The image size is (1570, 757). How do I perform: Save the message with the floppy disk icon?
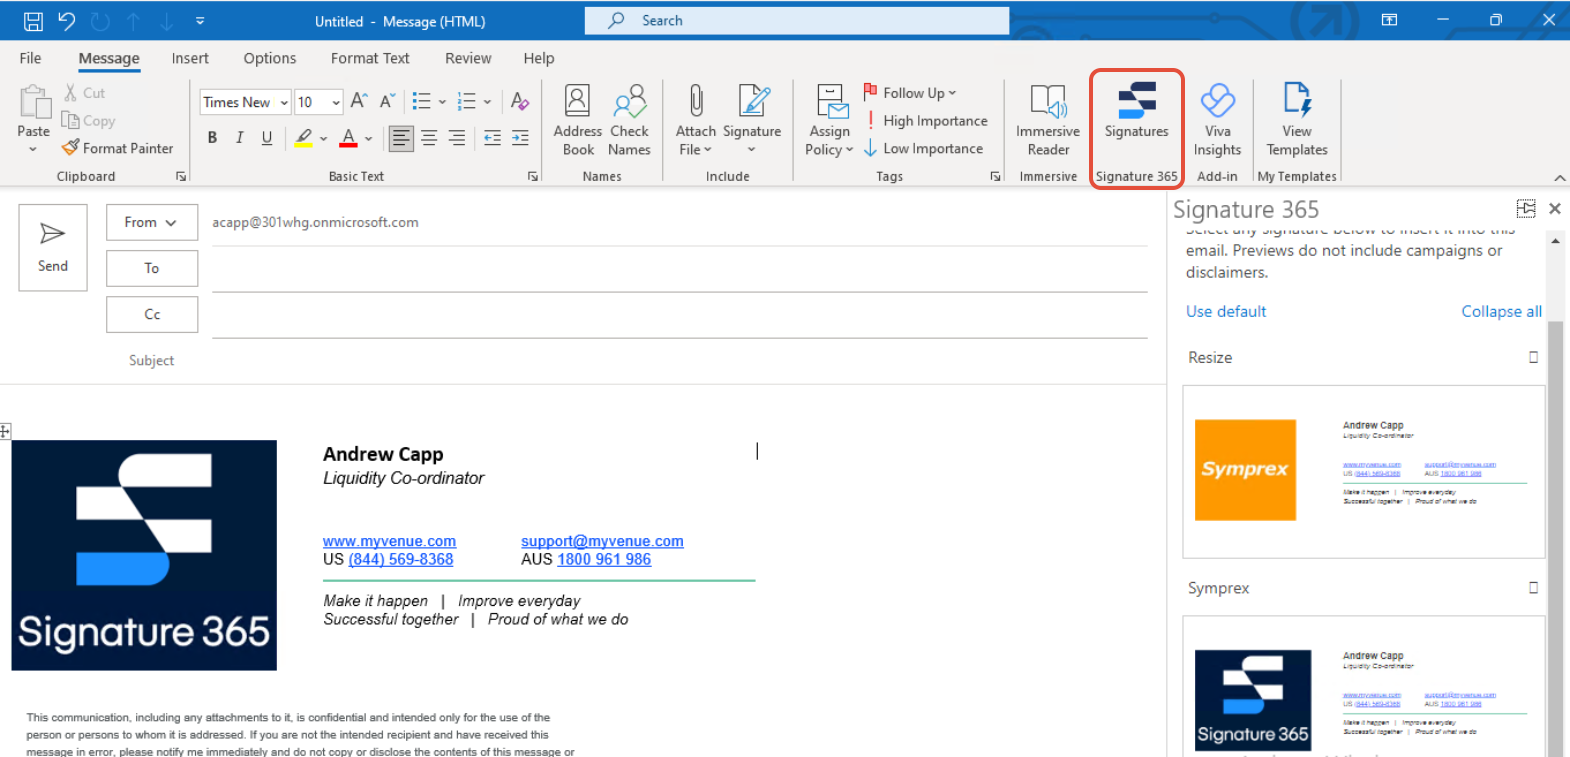(33, 21)
